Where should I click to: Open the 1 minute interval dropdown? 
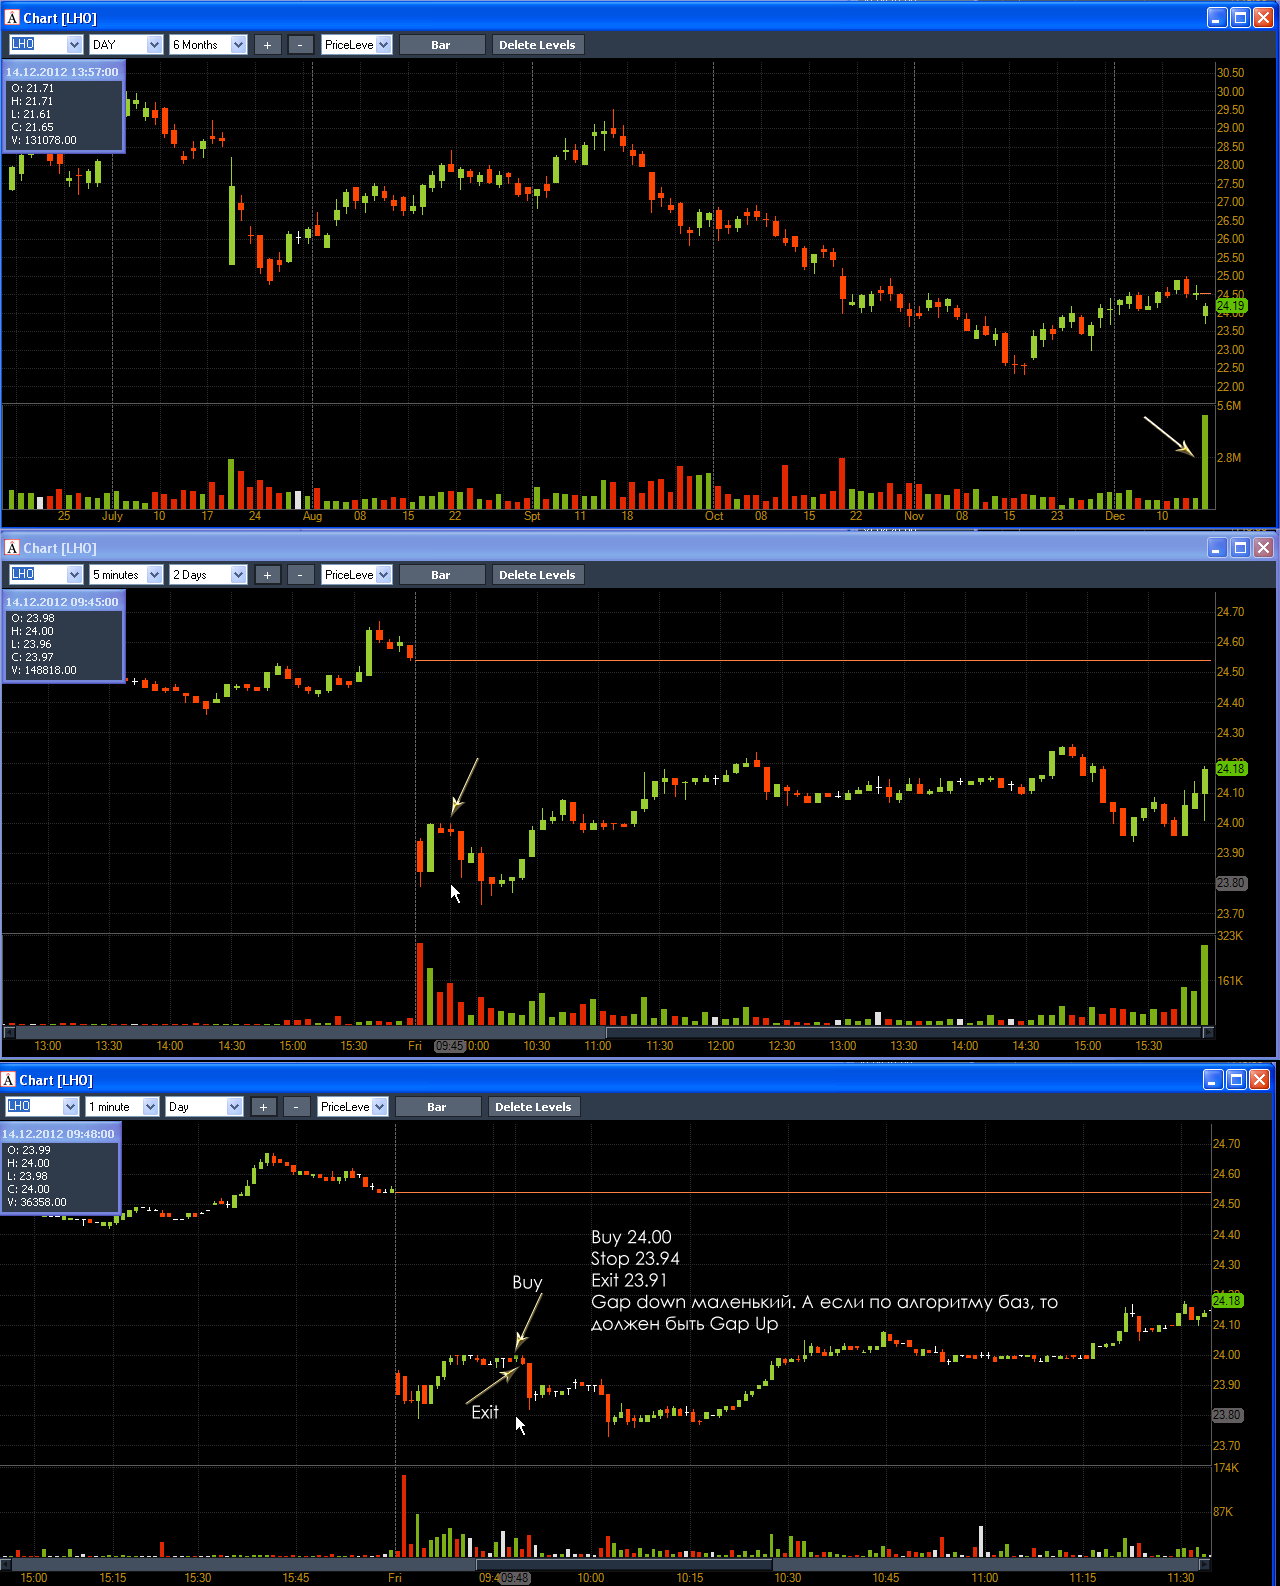tap(122, 1107)
